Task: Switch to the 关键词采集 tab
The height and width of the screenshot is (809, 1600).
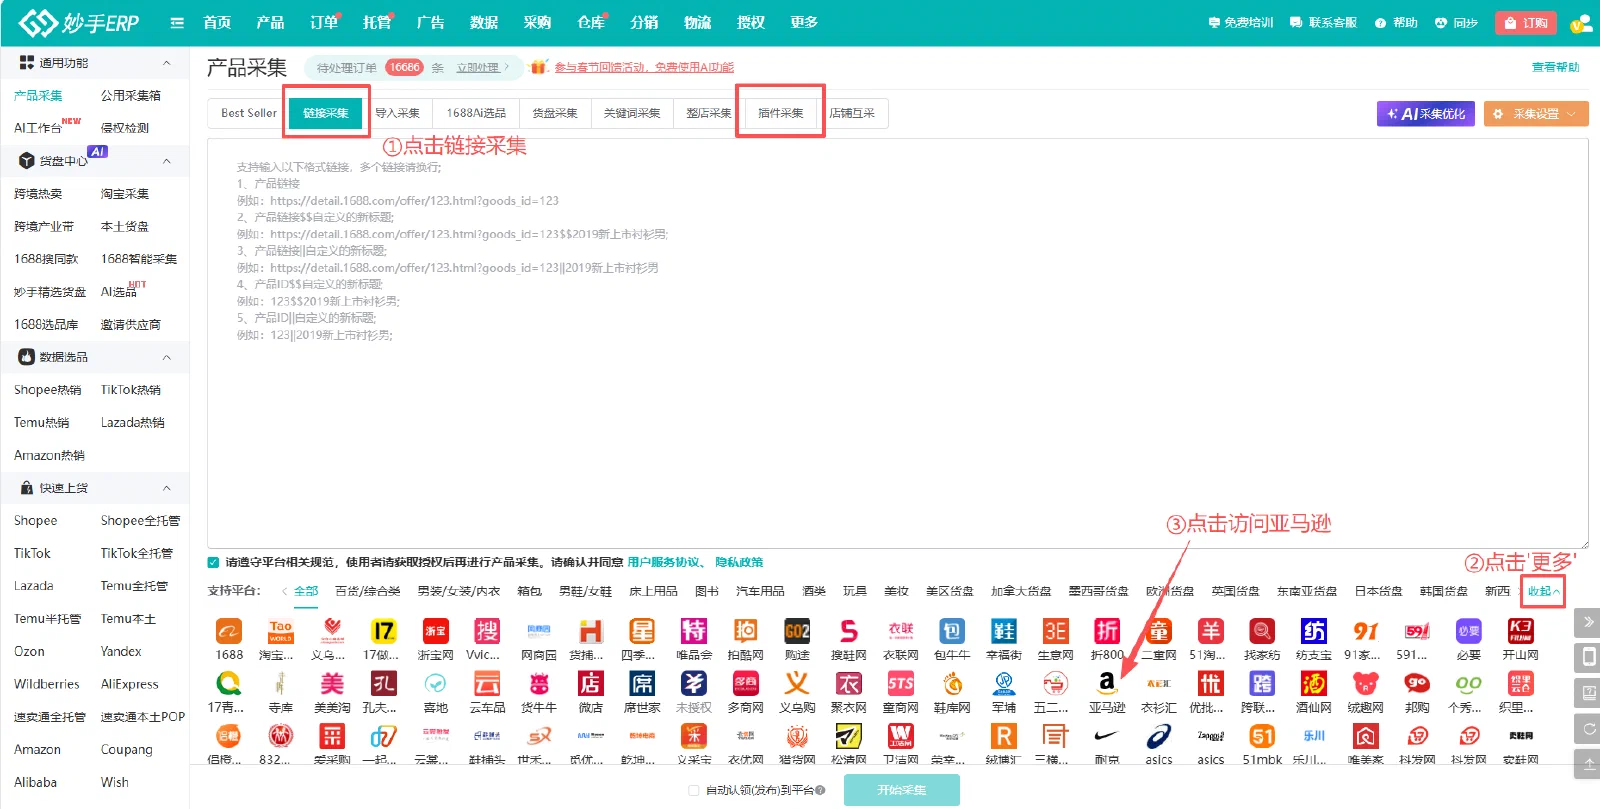Action: pos(632,113)
